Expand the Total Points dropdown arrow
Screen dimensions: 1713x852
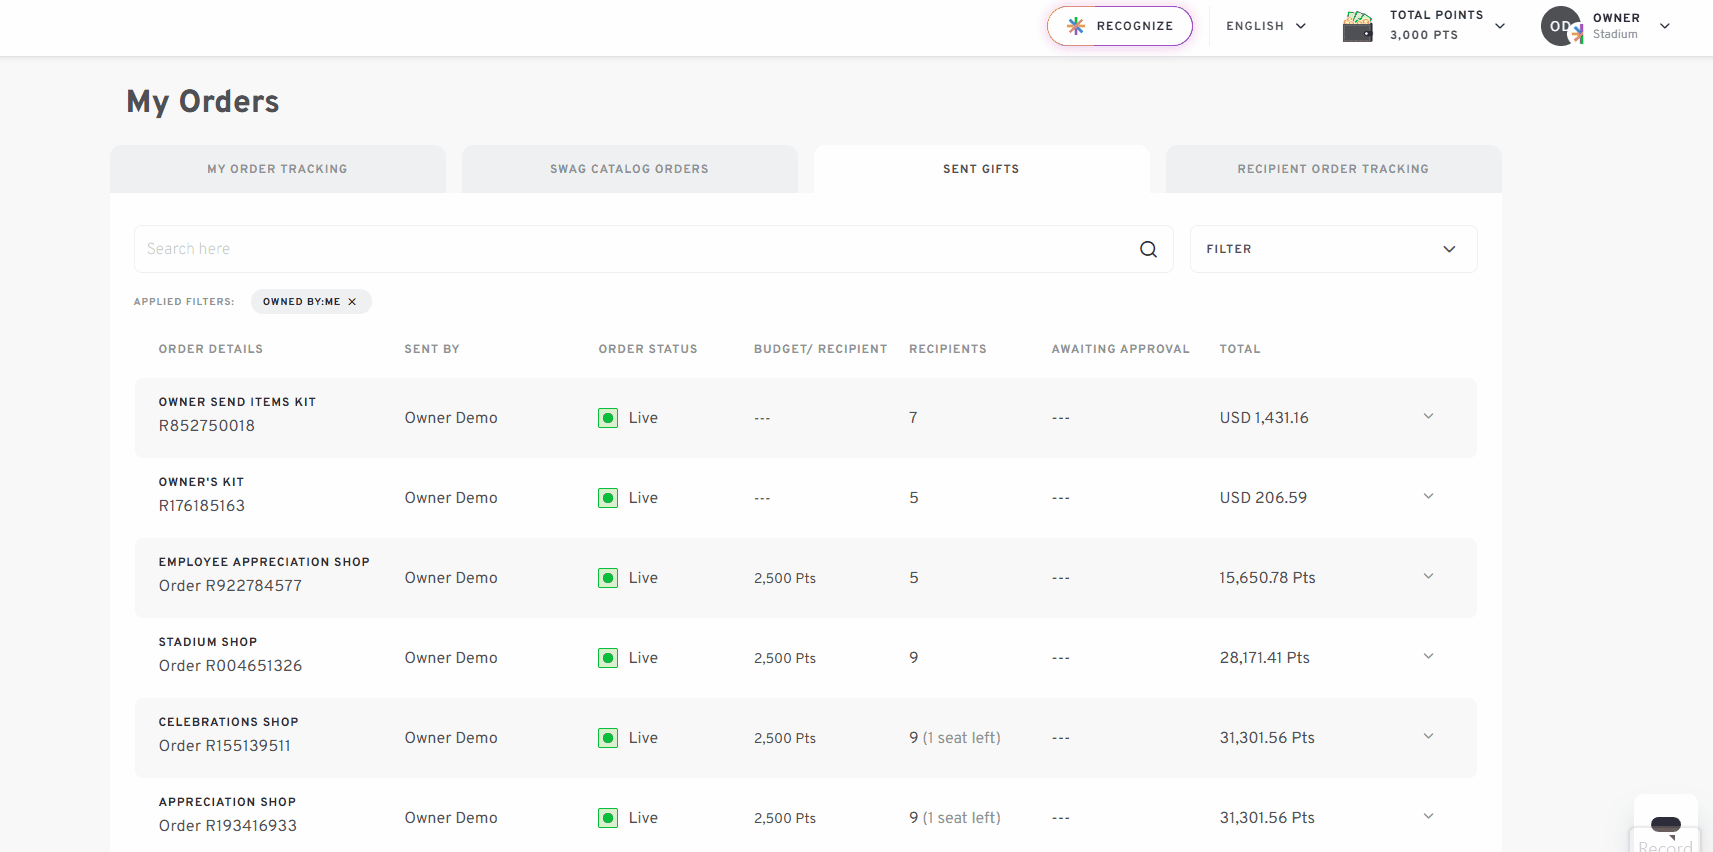coord(1500,26)
